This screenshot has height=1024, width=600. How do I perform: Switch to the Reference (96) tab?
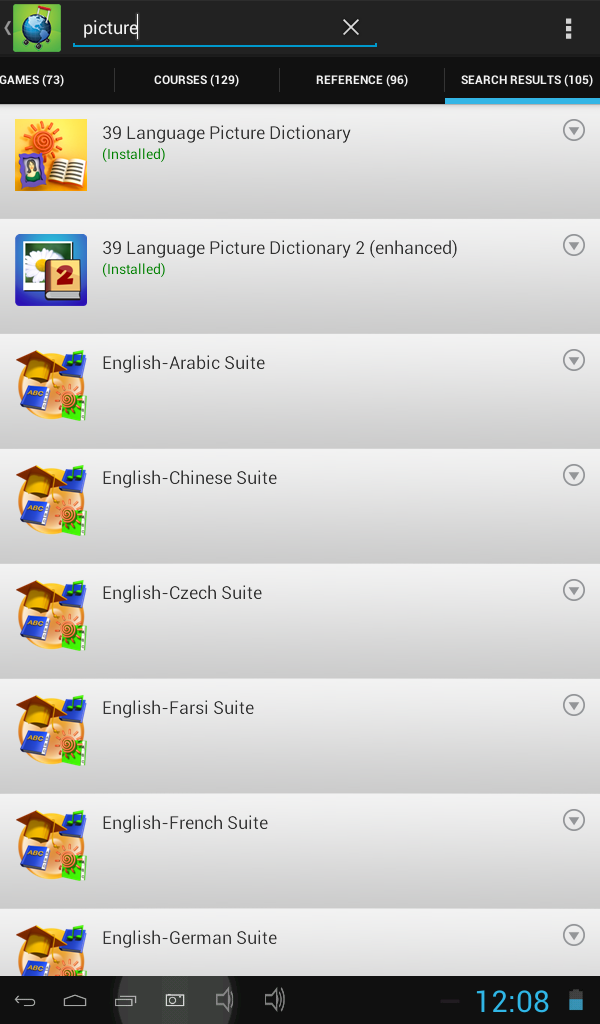[362, 80]
